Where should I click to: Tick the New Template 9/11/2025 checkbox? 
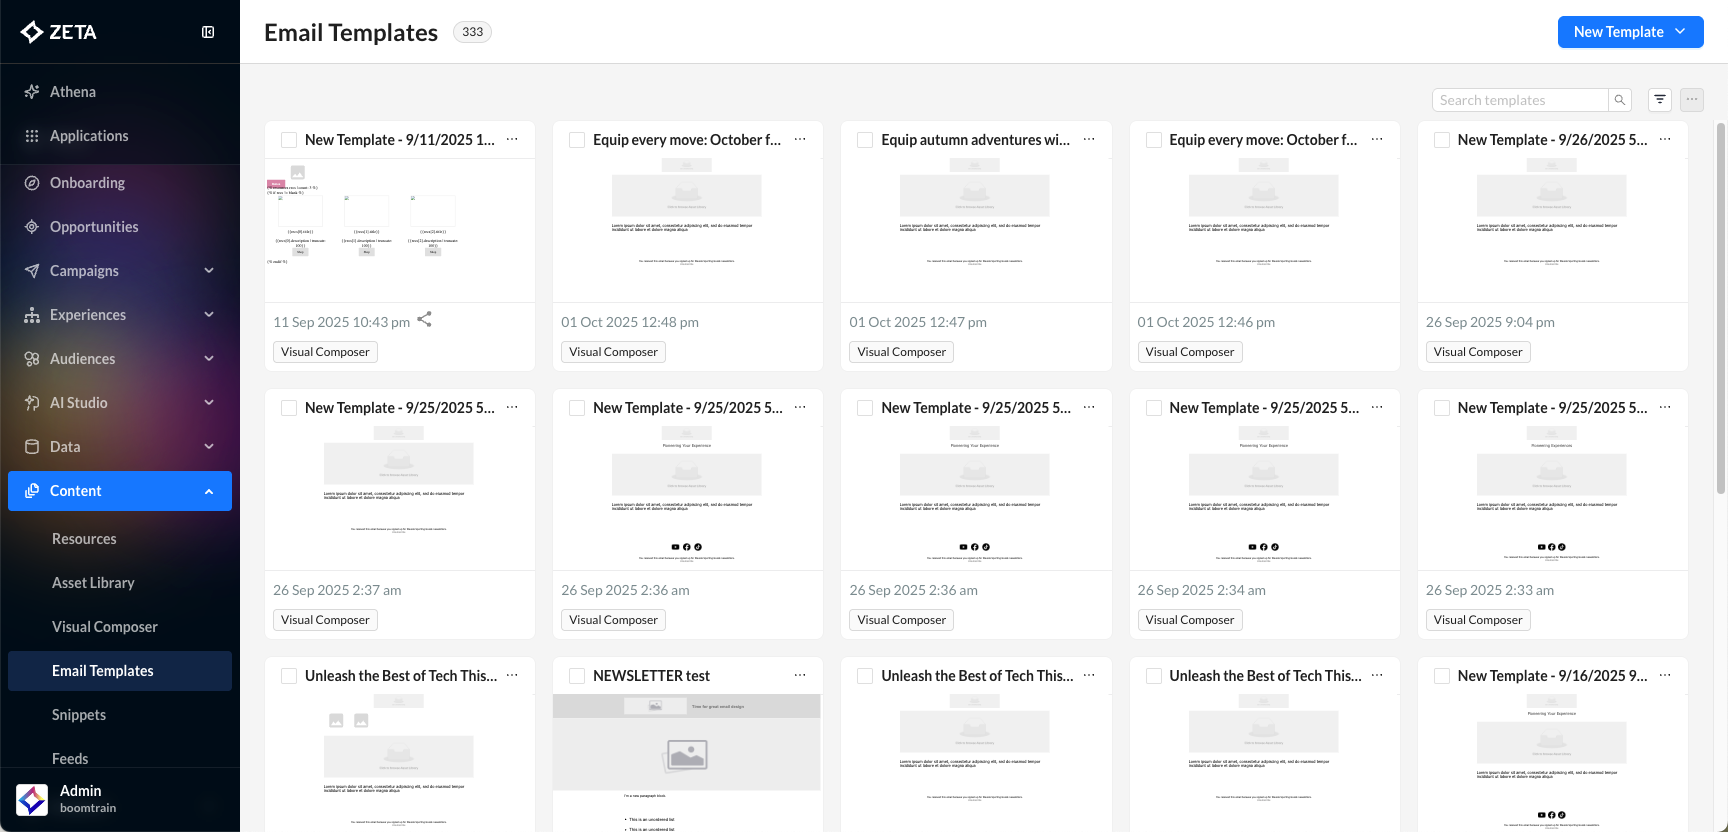click(x=289, y=140)
